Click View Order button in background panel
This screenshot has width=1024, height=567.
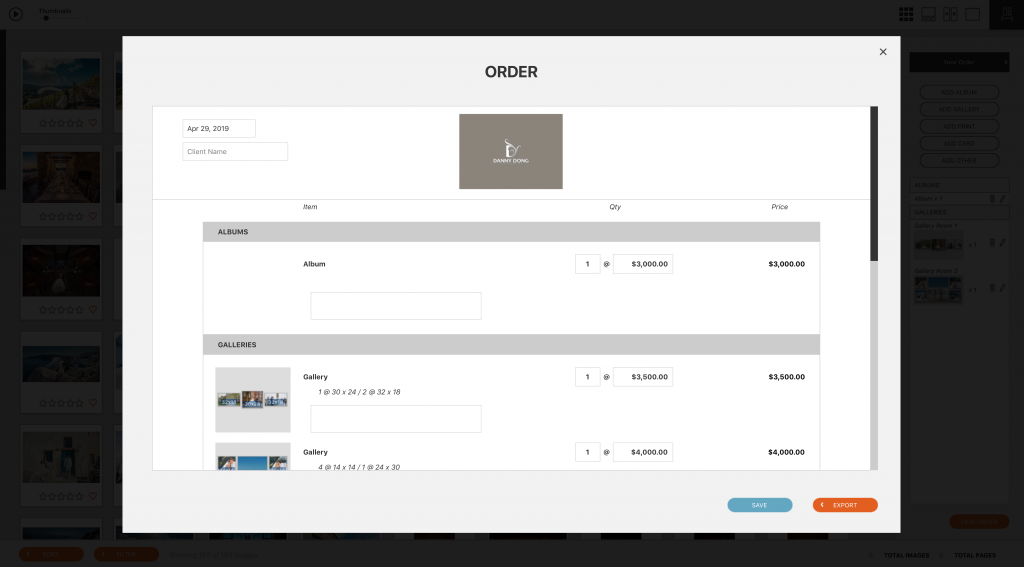pyautogui.click(x=979, y=522)
